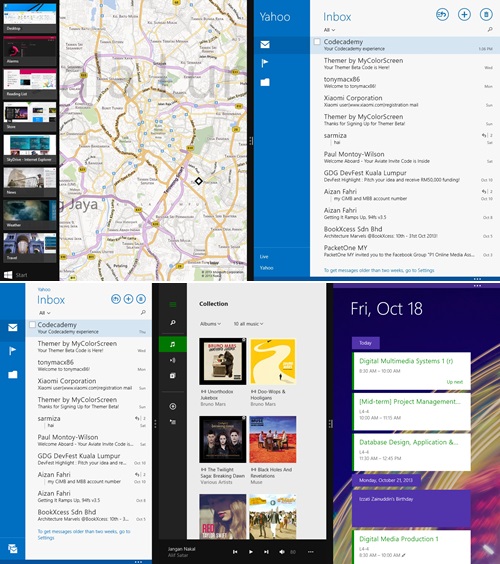The width and height of the screenshot is (500, 564).
Task: Open Database Design, Application calendar event
Action: (412, 452)
